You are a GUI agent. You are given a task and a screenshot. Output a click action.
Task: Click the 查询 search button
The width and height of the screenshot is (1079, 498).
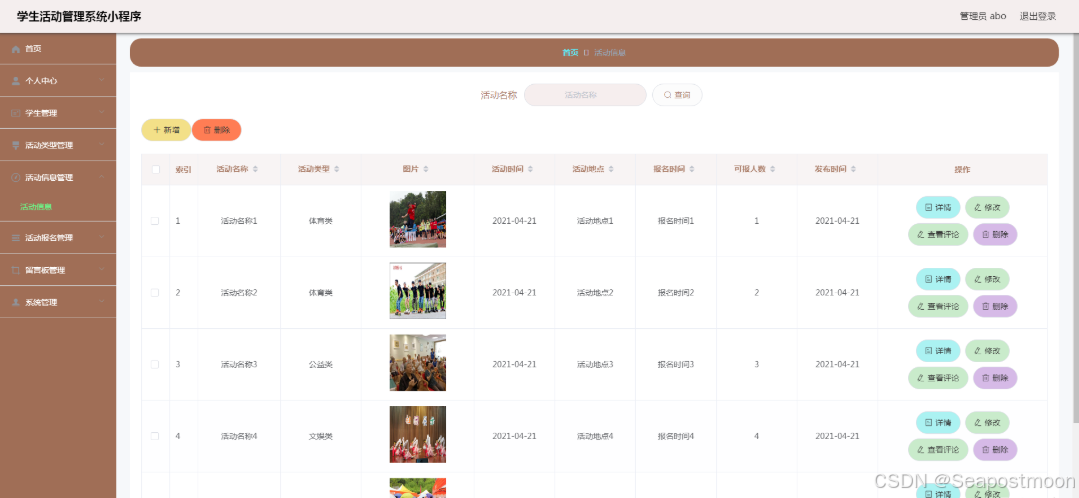(677, 95)
